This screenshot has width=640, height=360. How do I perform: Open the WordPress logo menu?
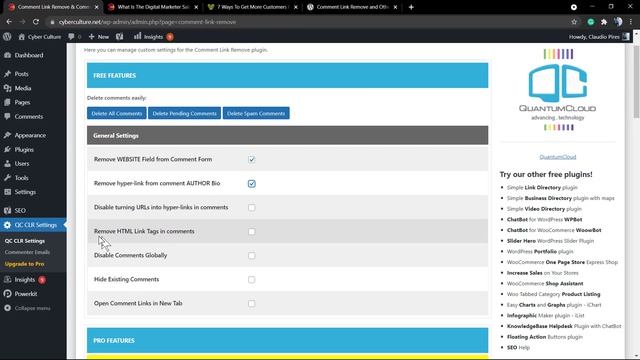(7, 36)
